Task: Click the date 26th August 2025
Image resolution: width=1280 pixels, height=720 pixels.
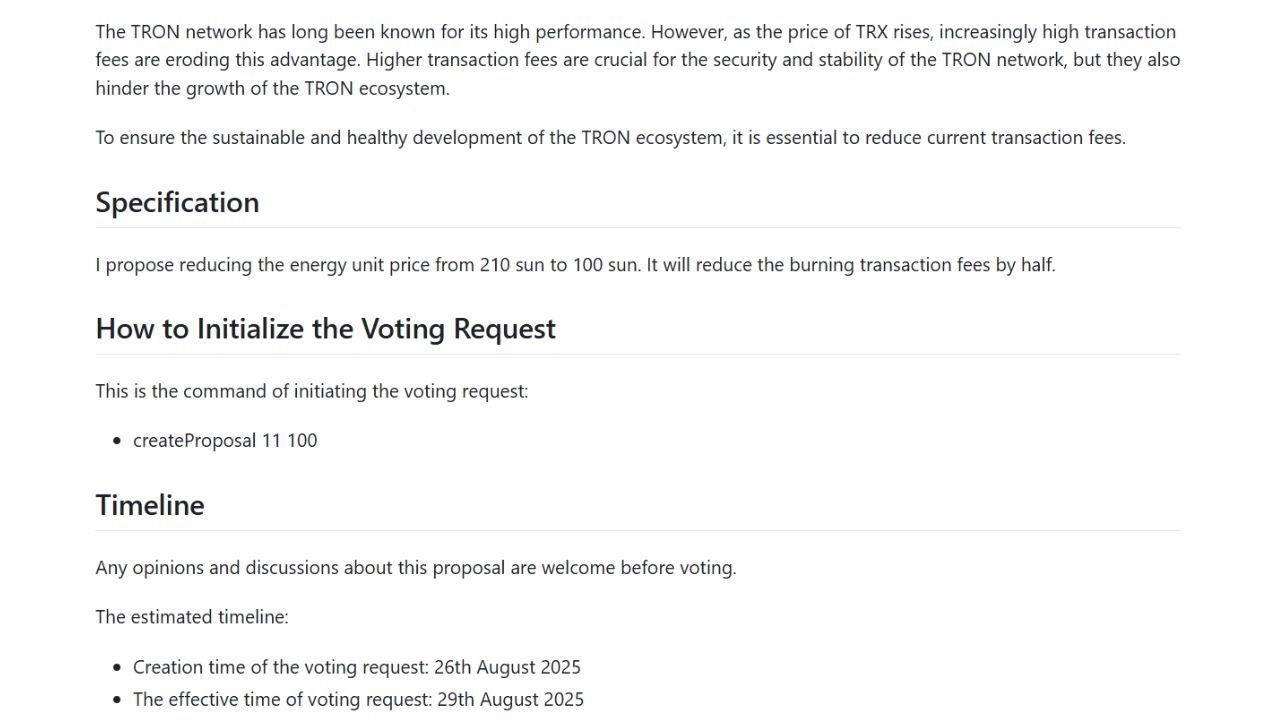Action: (x=507, y=667)
